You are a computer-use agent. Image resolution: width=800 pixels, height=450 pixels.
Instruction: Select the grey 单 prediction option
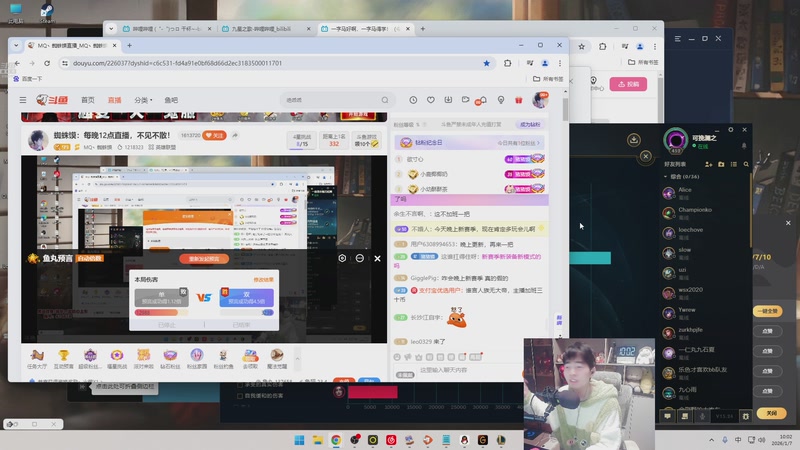tap(161, 297)
